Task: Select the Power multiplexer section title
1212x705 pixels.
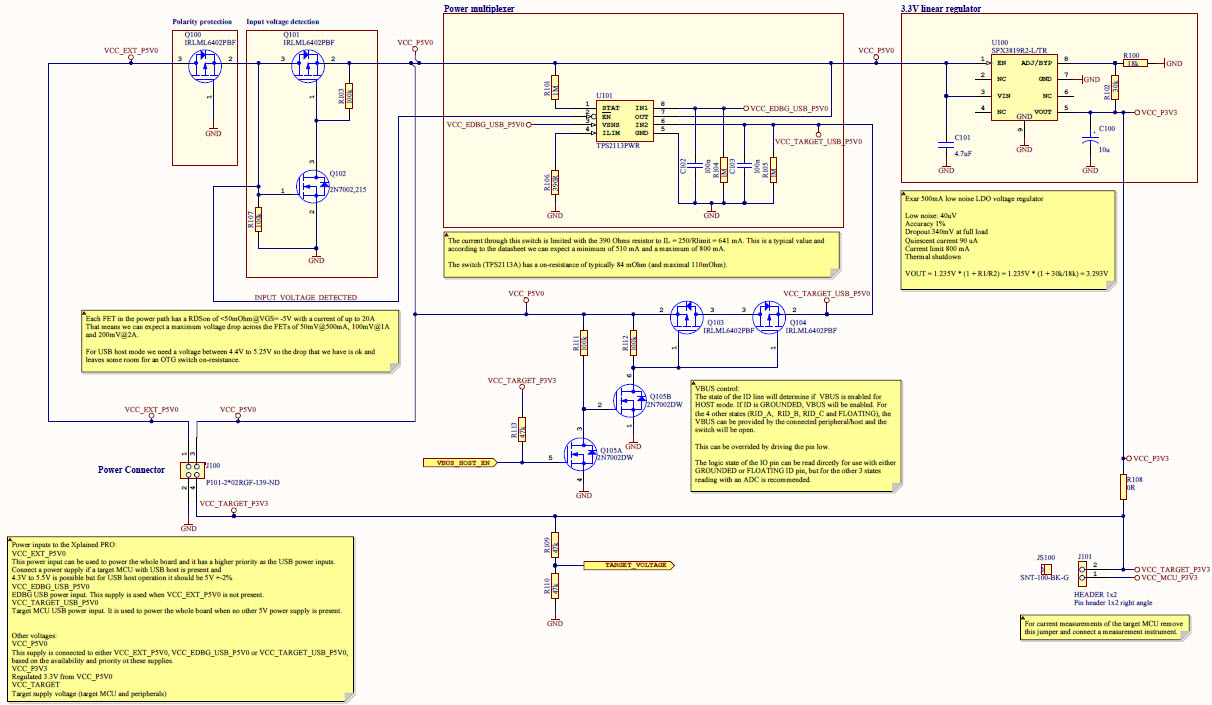Action: [478, 8]
